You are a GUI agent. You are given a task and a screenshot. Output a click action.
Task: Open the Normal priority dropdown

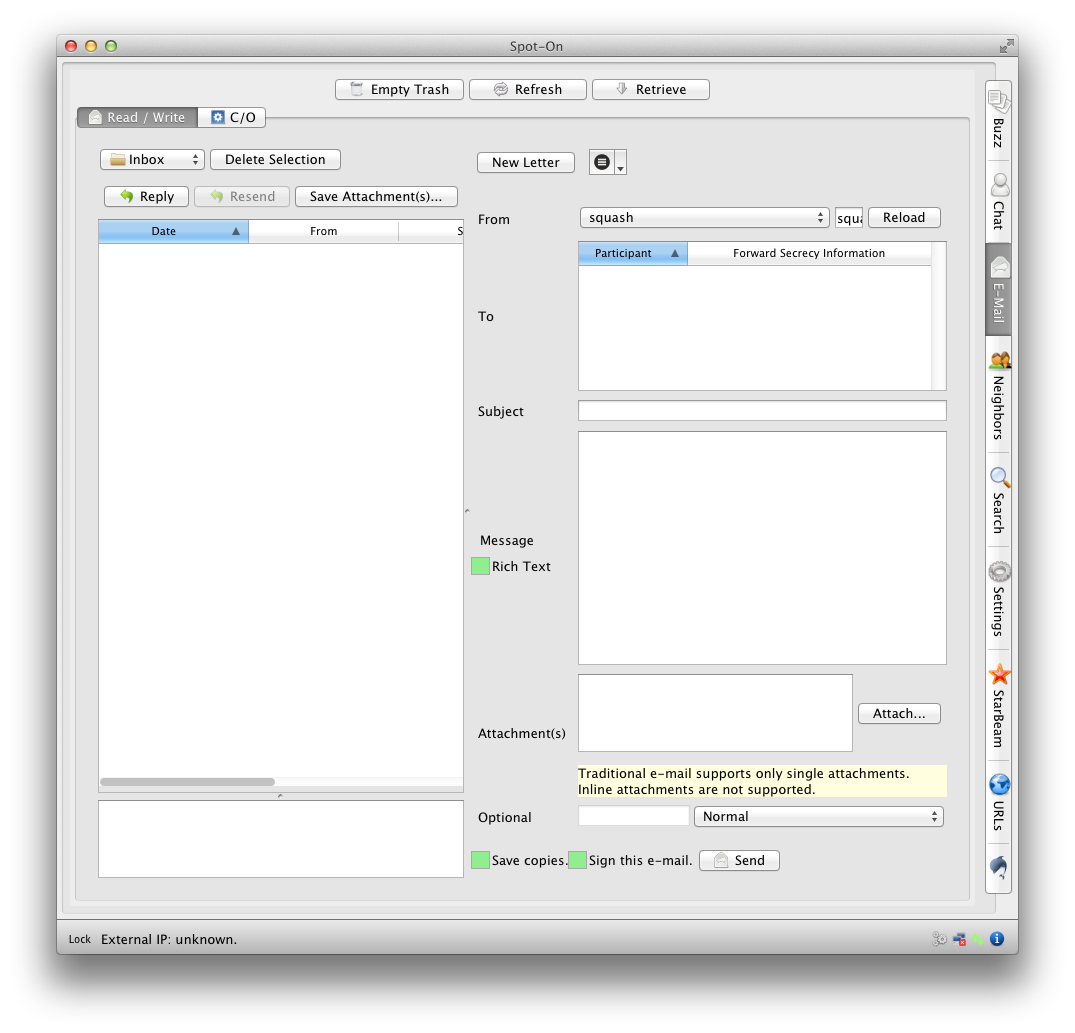coord(818,817)
